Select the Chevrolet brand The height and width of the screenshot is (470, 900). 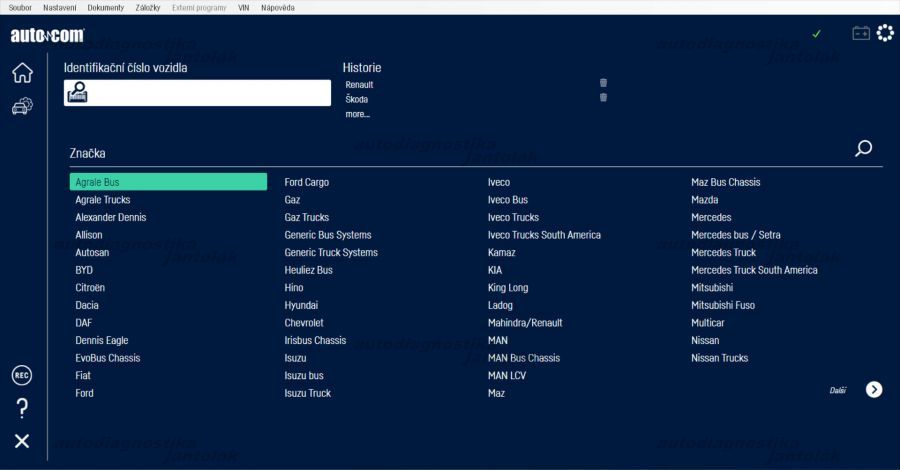[x=304, y=323]
